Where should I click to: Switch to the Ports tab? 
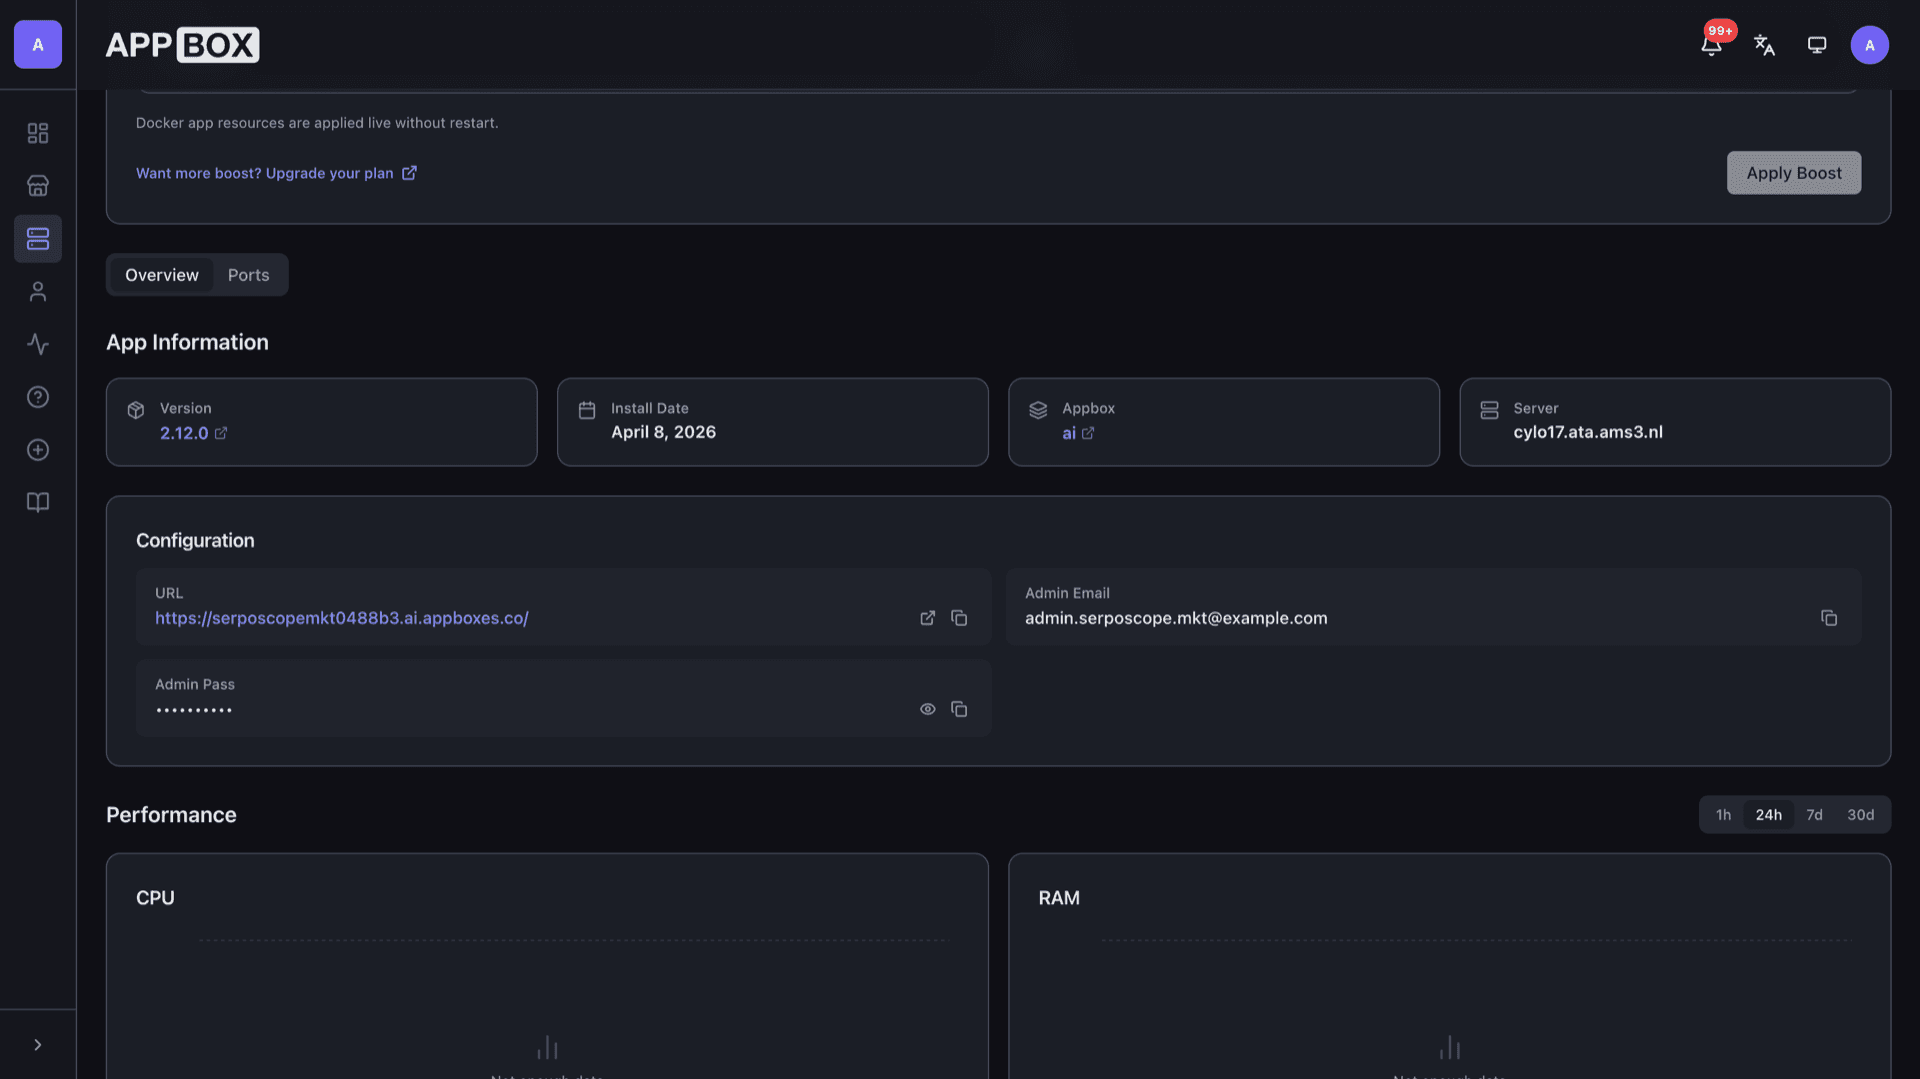point(248,275)
